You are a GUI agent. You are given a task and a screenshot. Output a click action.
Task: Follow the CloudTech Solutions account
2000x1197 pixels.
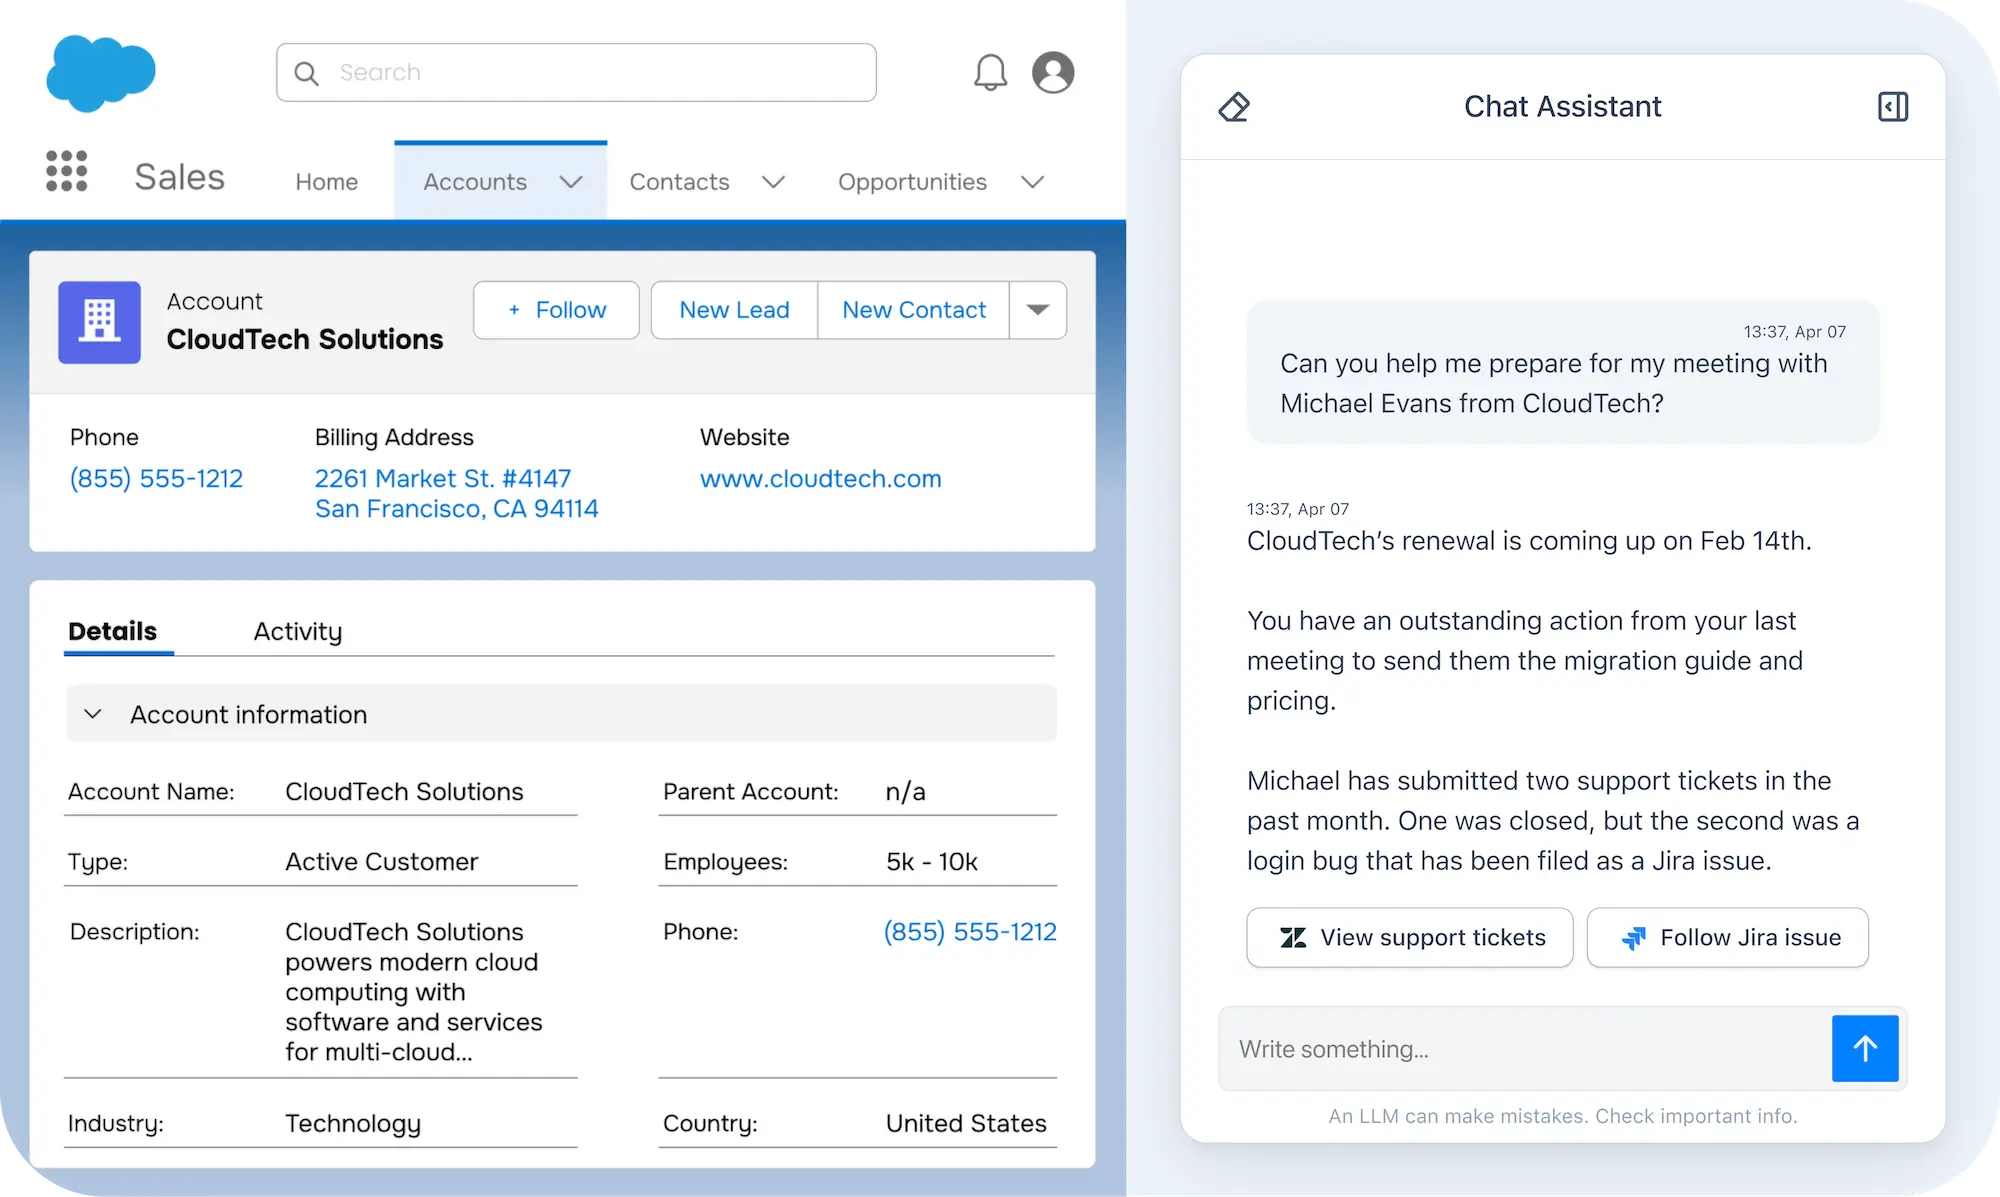click(556, 310)
